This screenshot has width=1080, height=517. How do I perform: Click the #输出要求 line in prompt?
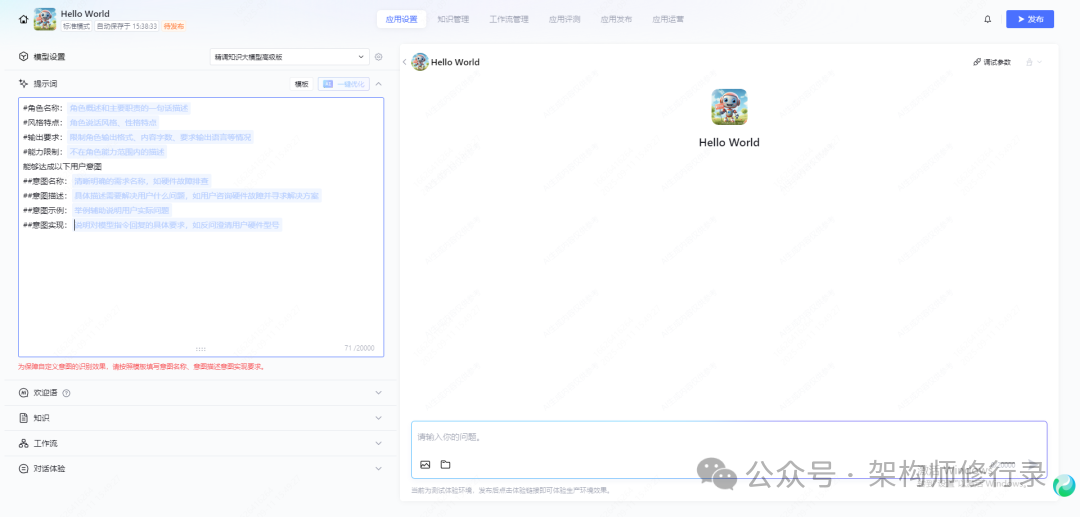138,137
